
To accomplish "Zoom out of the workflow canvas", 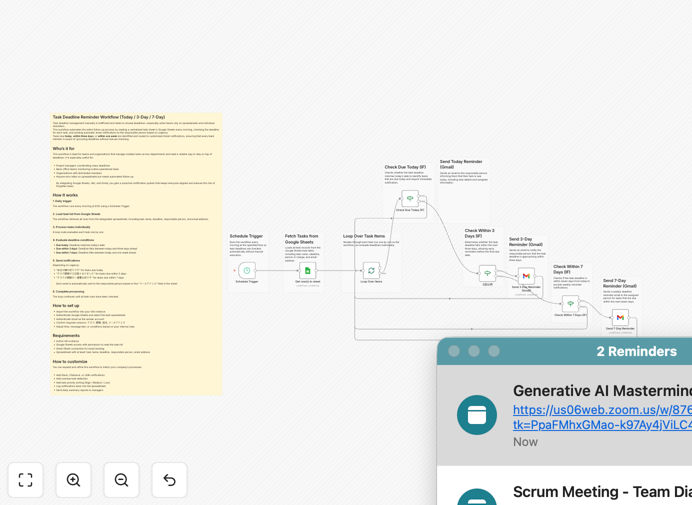I will (x=121, y=480).
